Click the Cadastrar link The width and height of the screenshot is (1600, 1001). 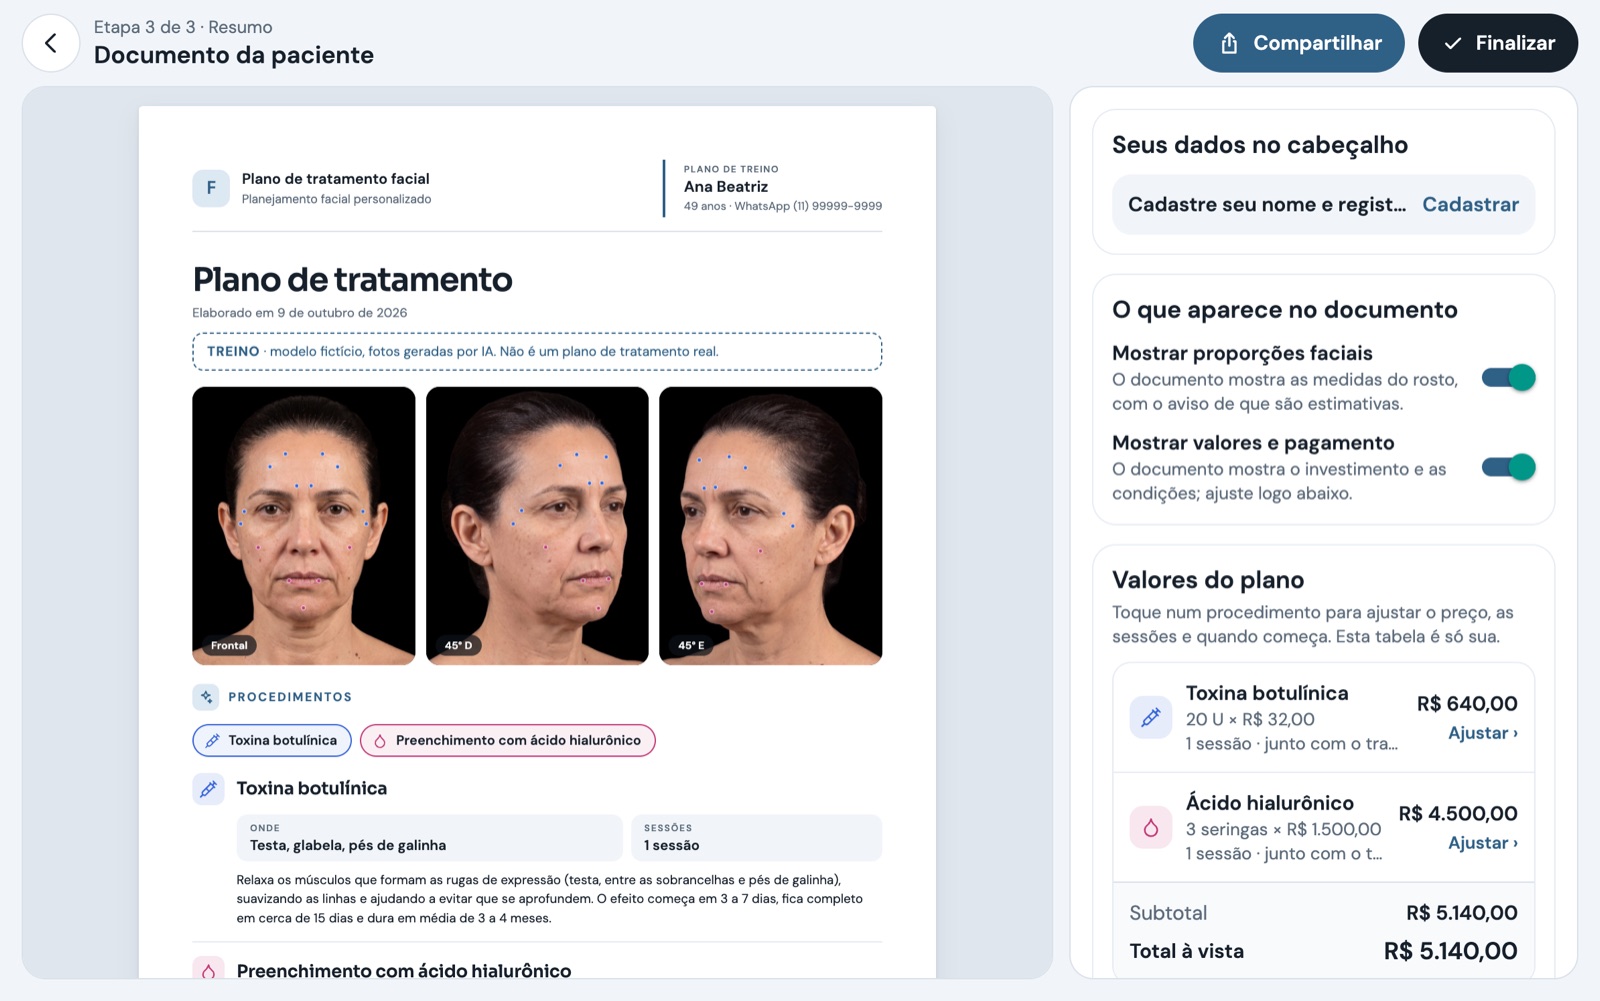[x=1470, y=204]
